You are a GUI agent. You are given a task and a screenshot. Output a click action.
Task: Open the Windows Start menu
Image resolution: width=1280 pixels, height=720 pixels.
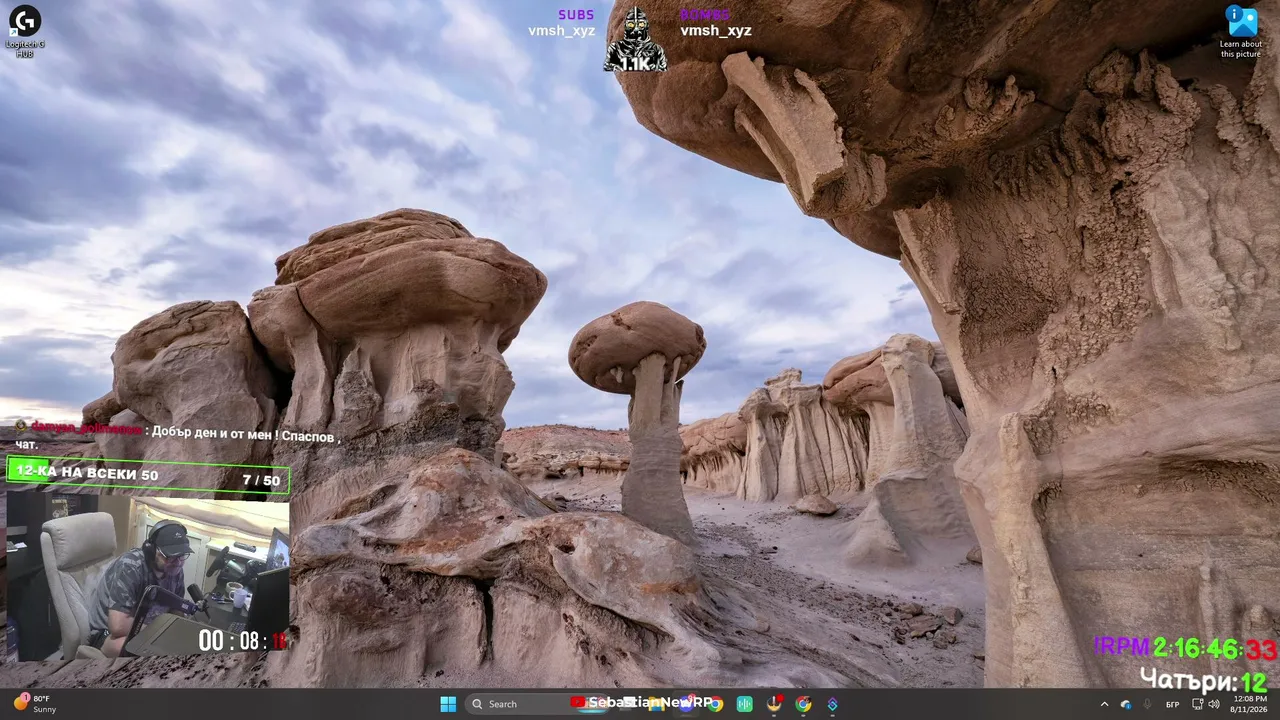click(448, 704)
